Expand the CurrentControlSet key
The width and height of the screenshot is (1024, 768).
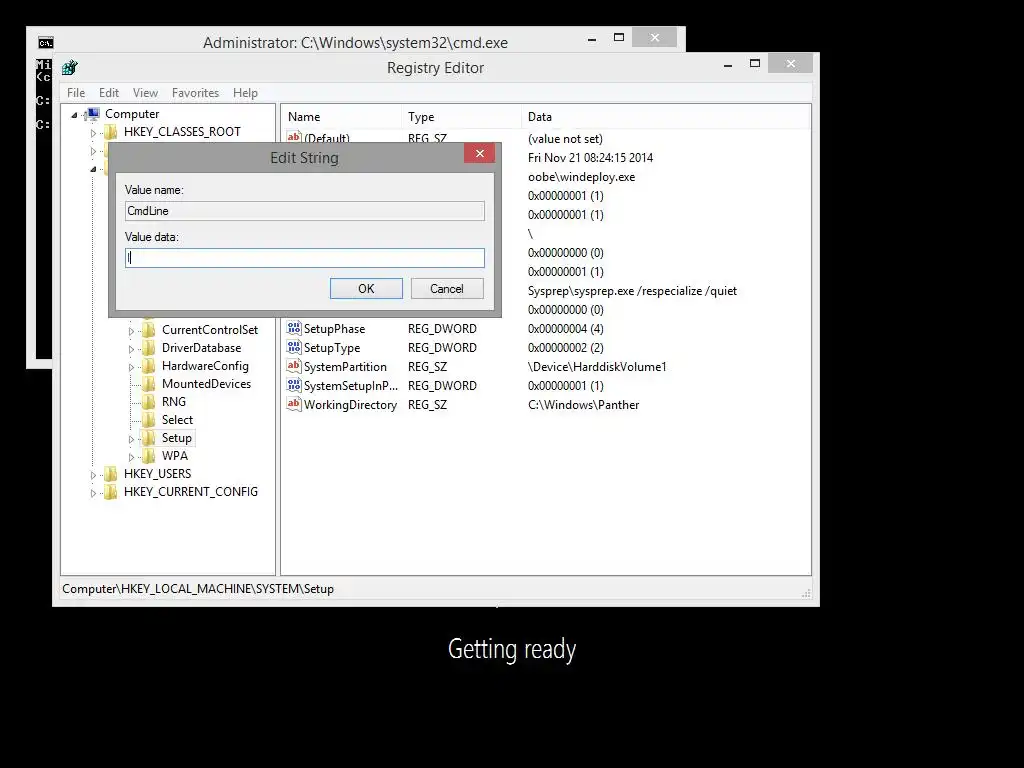tap(131, 332)
